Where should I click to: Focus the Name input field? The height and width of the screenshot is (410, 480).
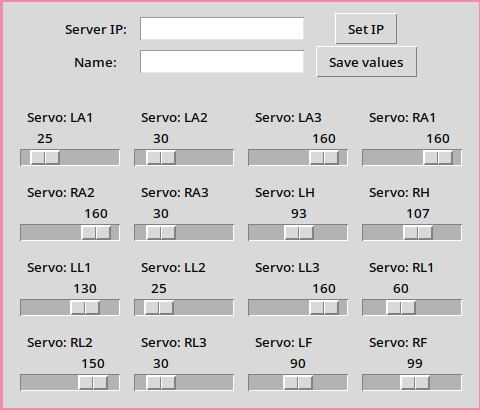click(x=222, y=62)
